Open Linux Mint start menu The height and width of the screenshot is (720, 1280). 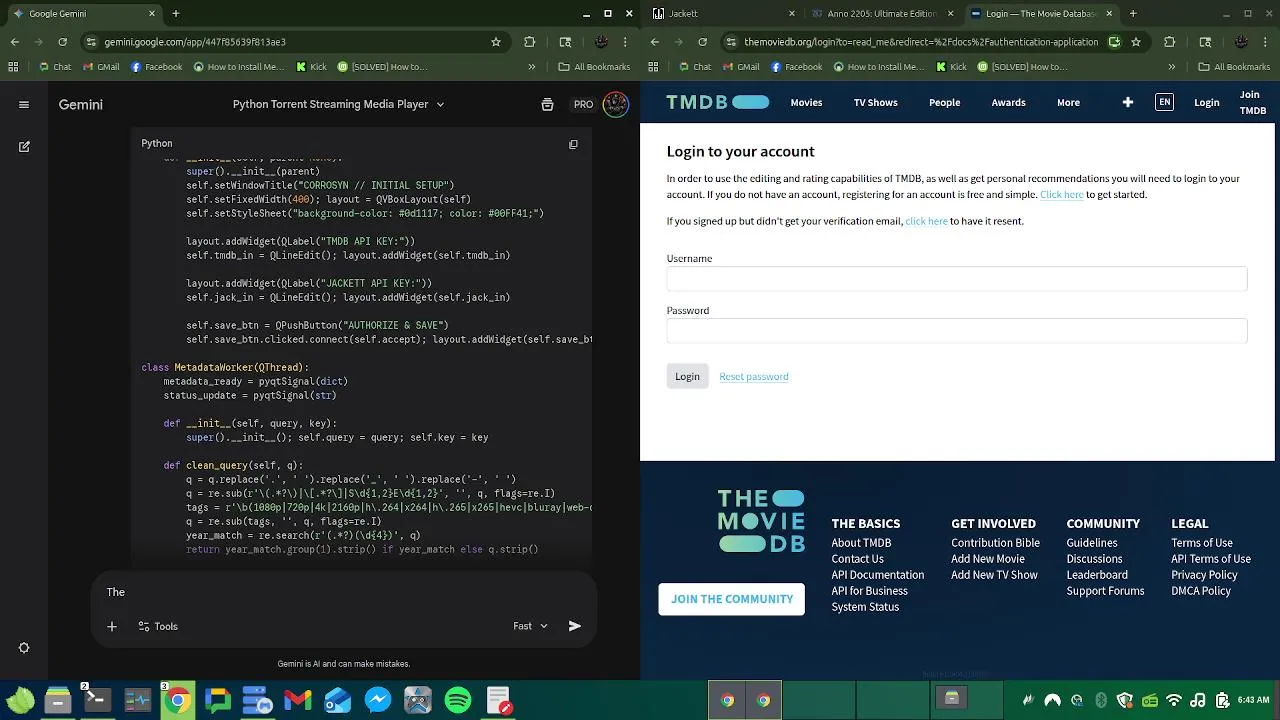(x=19, y=700)
